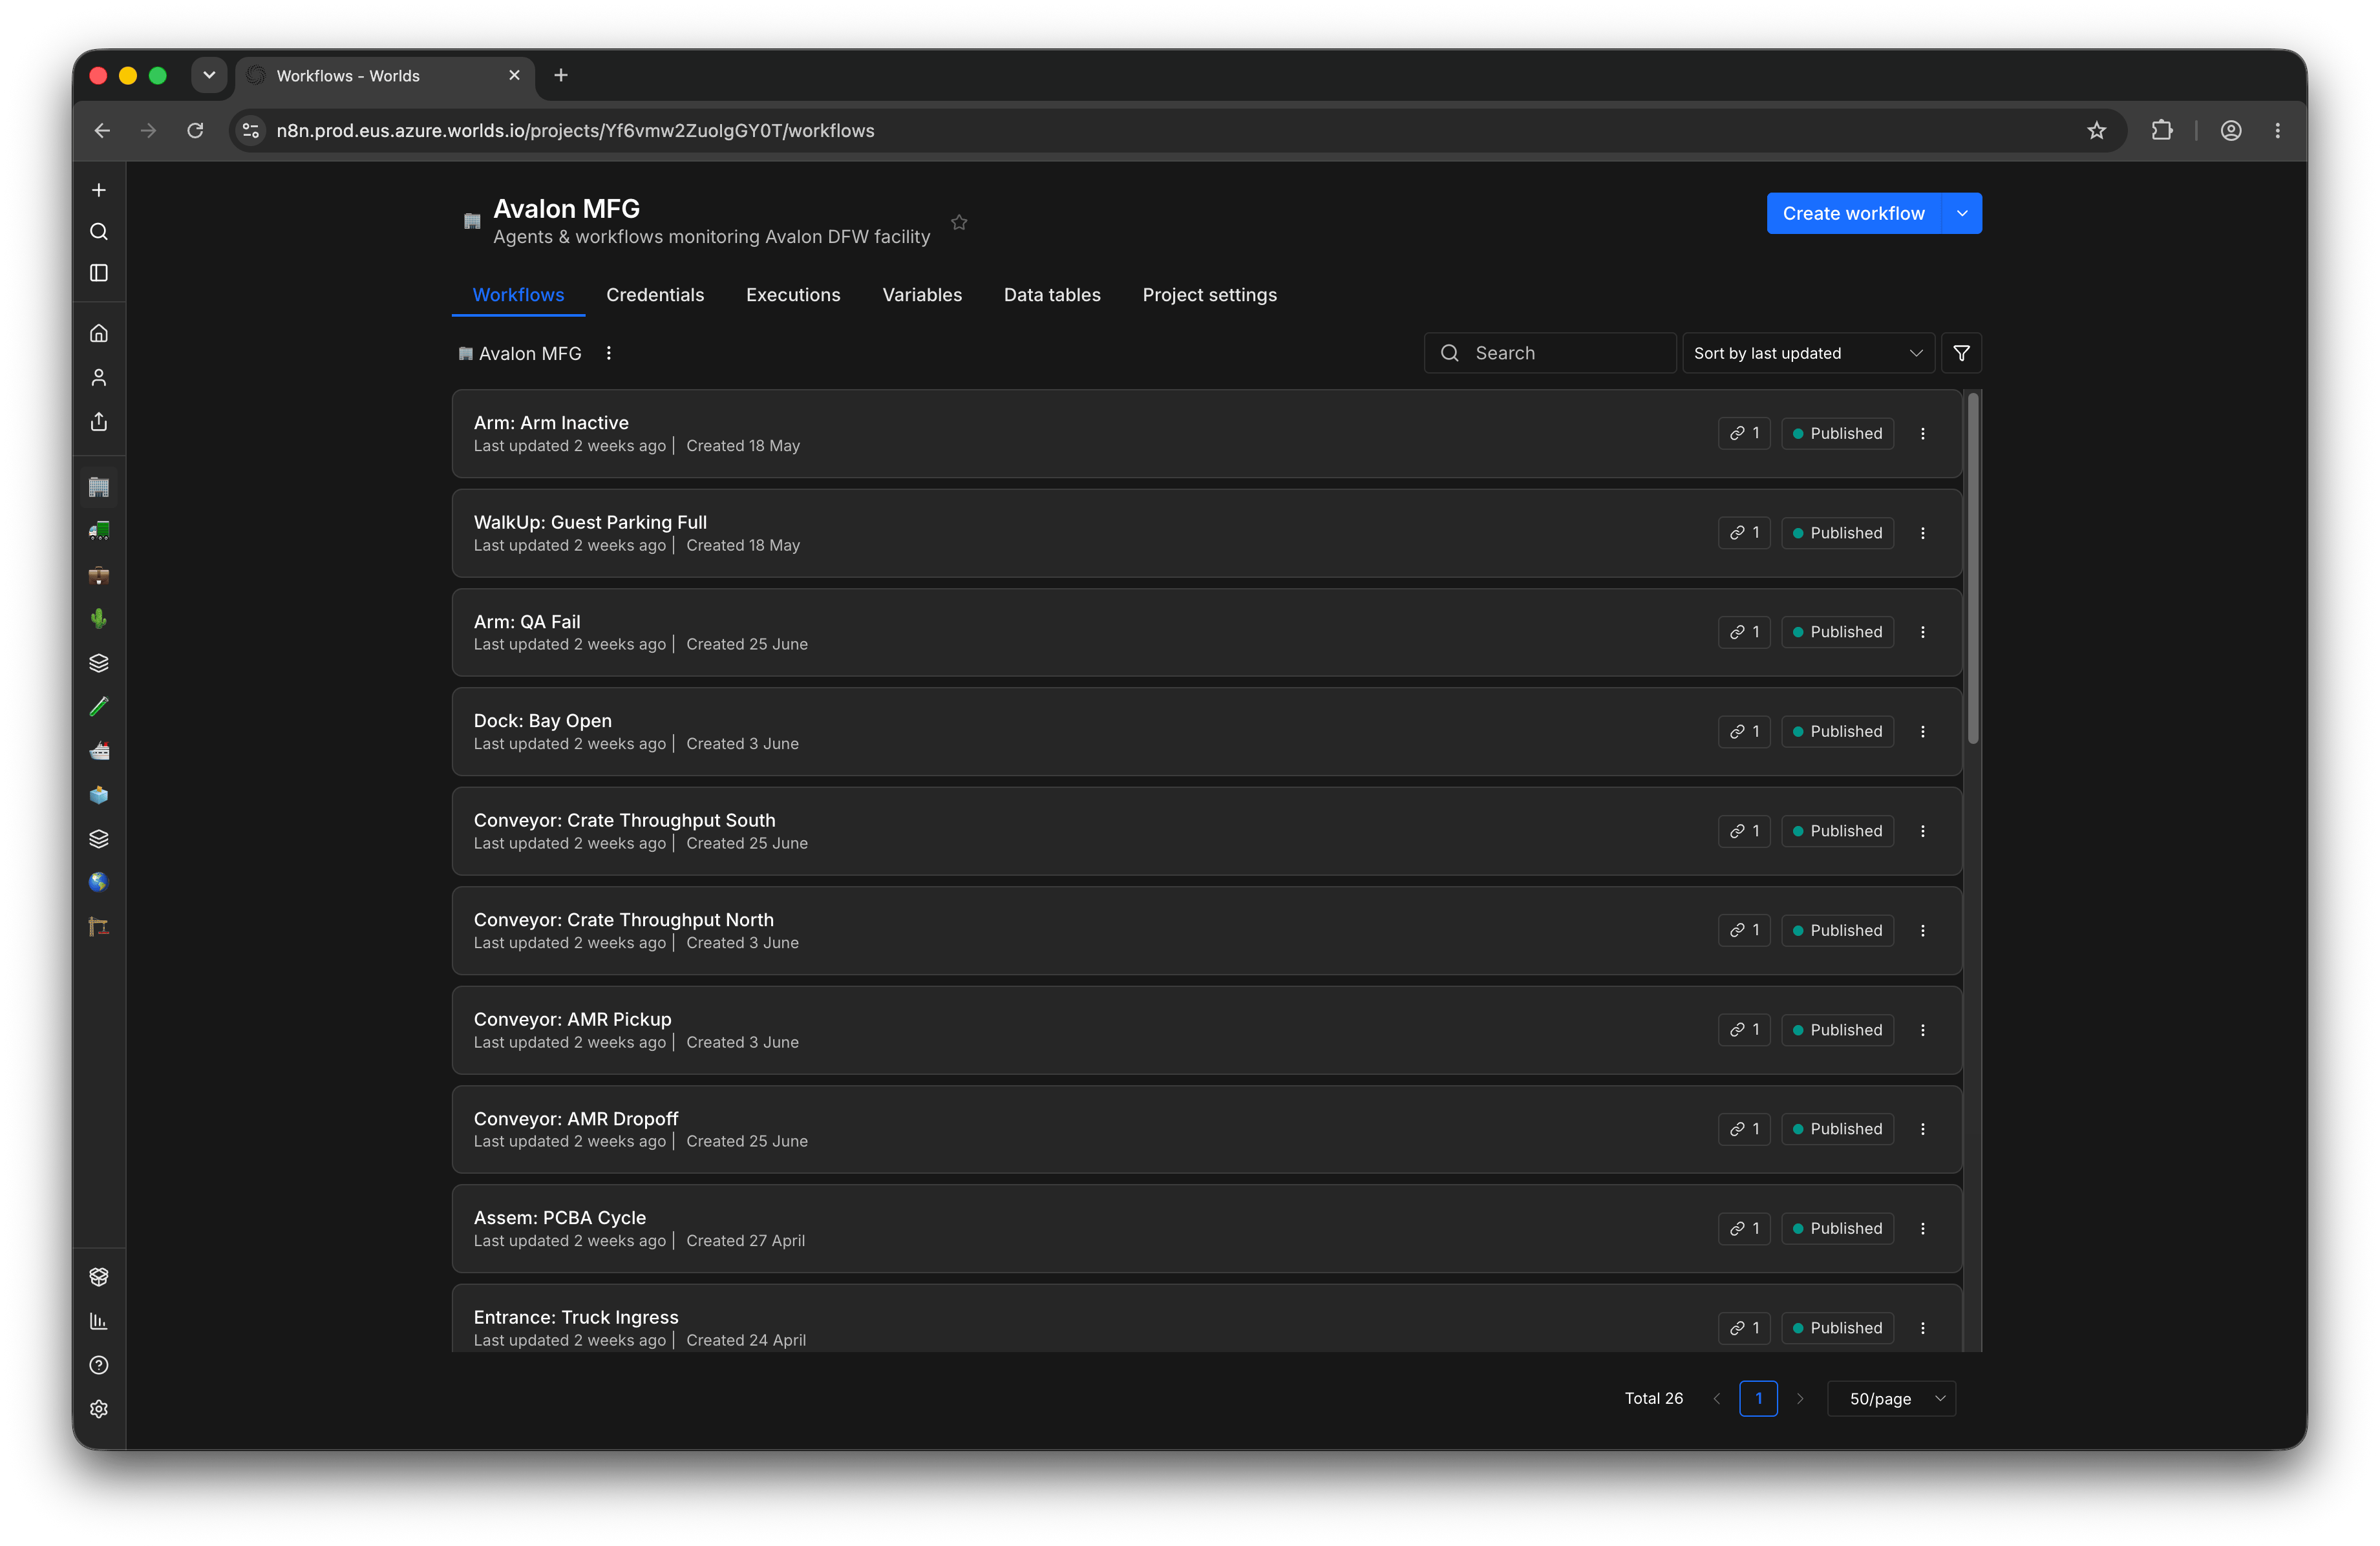Click the previous page arrow
The height and width of the screenshot is (1546, 2380).
(1717, 1399)
